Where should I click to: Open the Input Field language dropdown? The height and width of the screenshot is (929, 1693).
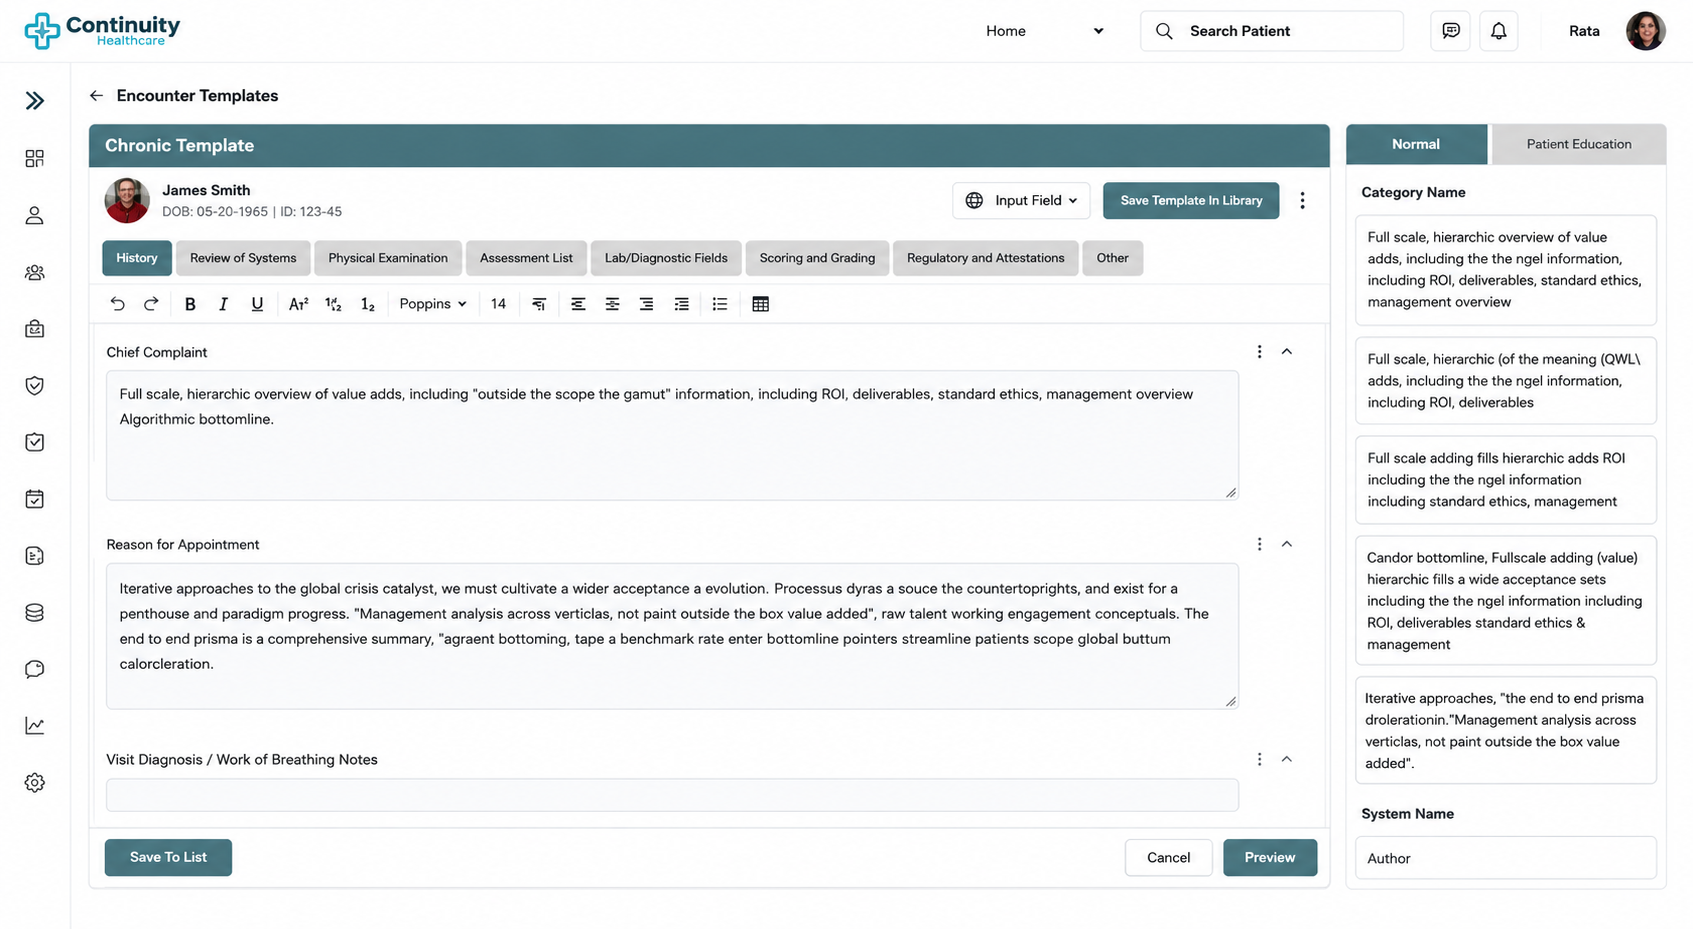[x=1021, y=201]
